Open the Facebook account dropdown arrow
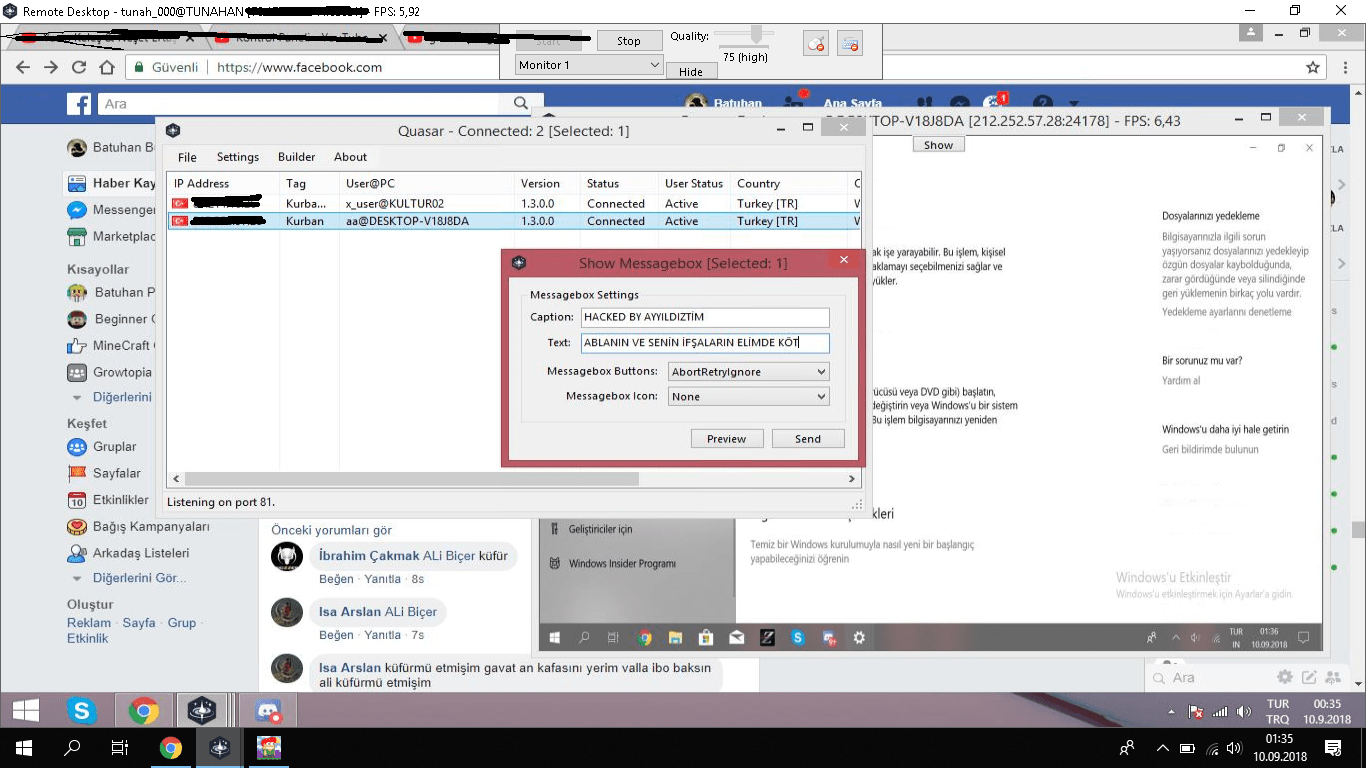The height and width of the screenshot is (768, 1366). coord(1074,103)
